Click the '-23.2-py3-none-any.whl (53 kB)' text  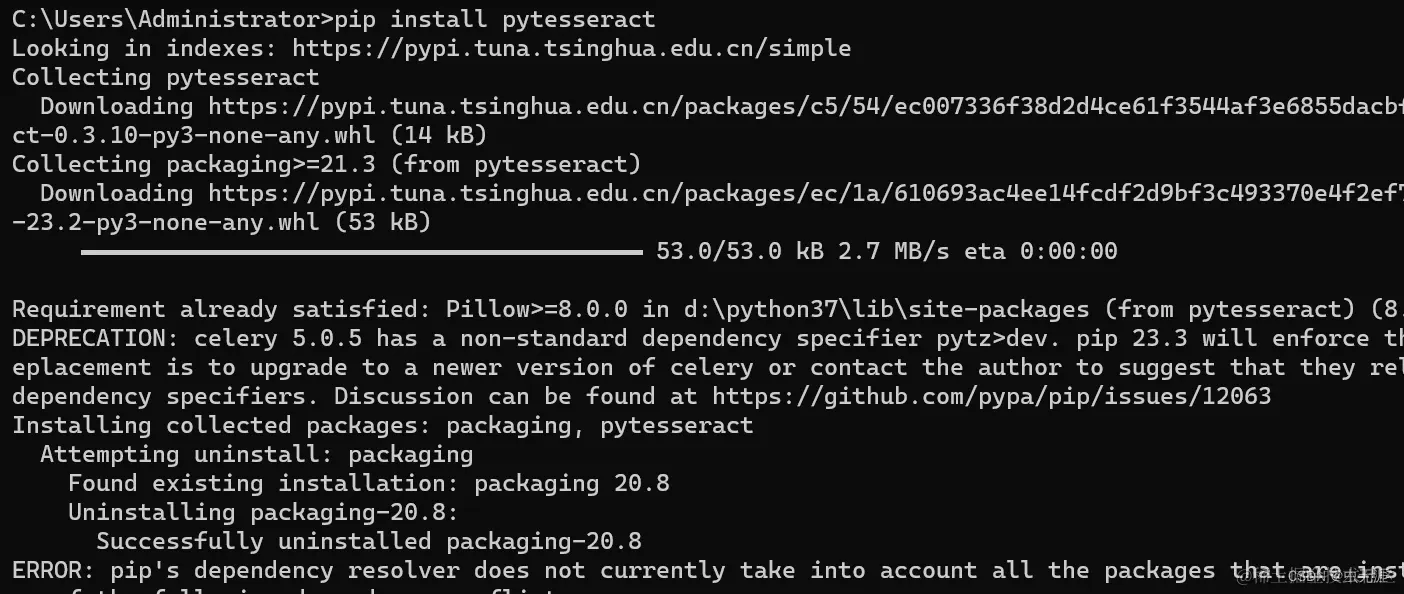click(221, 222)
